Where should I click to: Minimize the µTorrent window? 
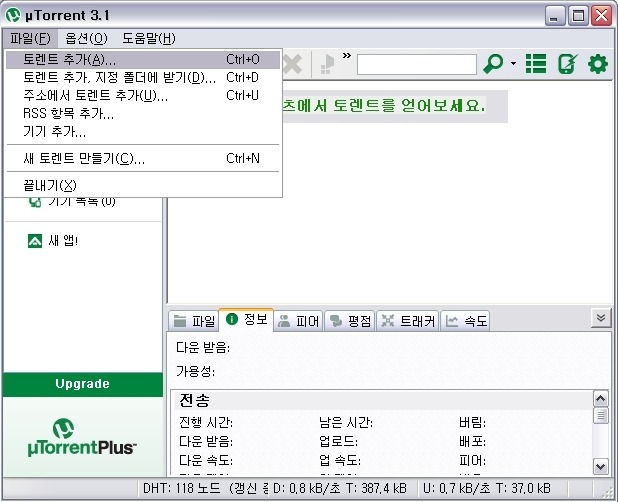tap(555, 16)
